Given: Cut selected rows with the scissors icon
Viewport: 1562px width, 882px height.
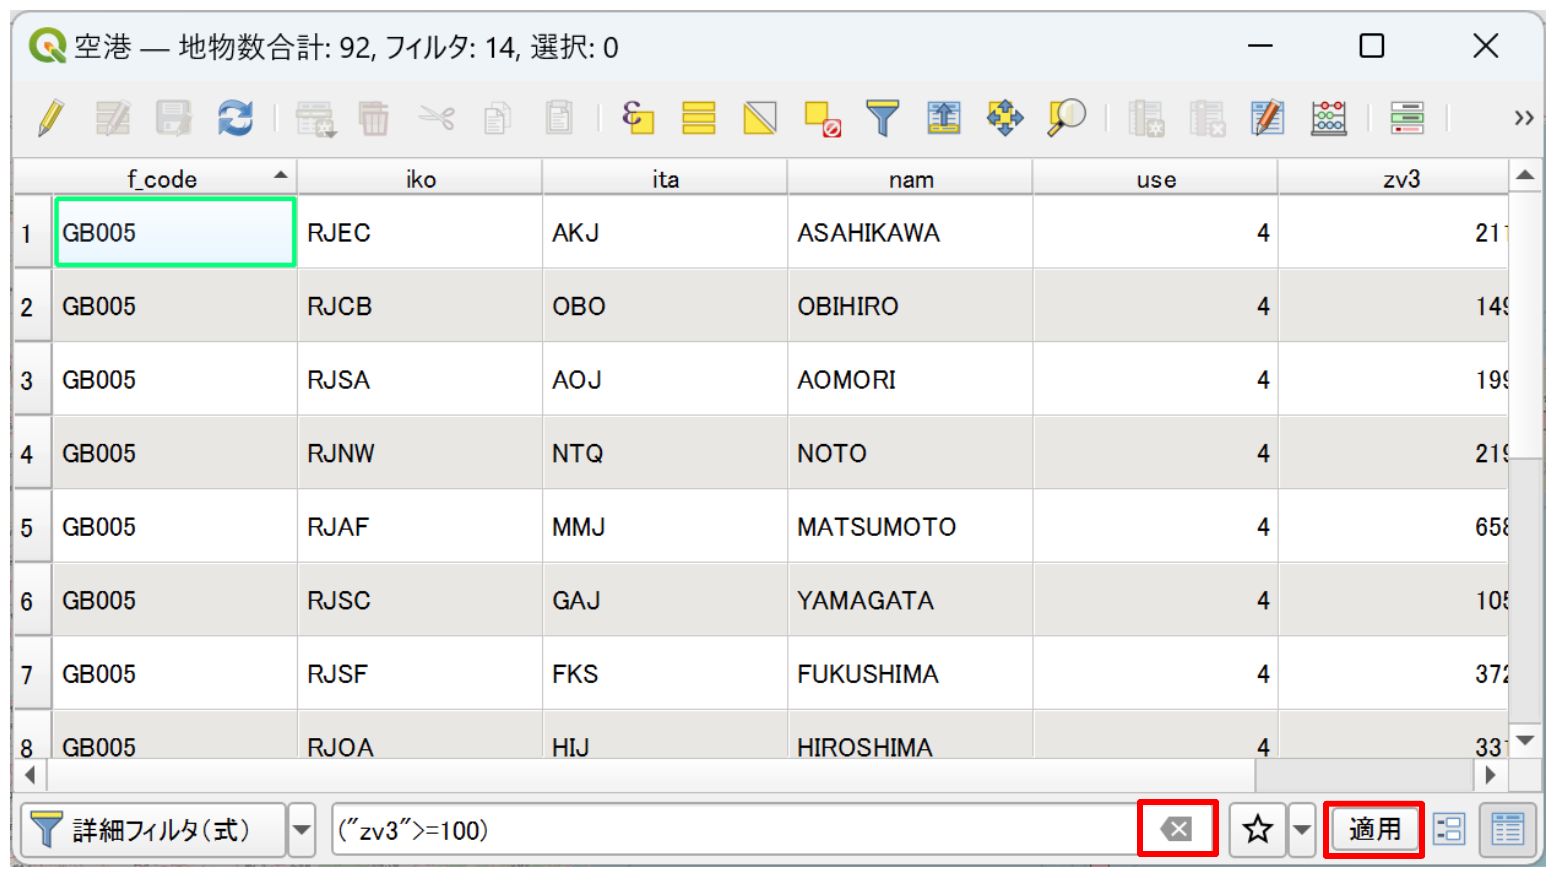Looking at the screenshot, I should pyautogui.click(x=436, y=118).
